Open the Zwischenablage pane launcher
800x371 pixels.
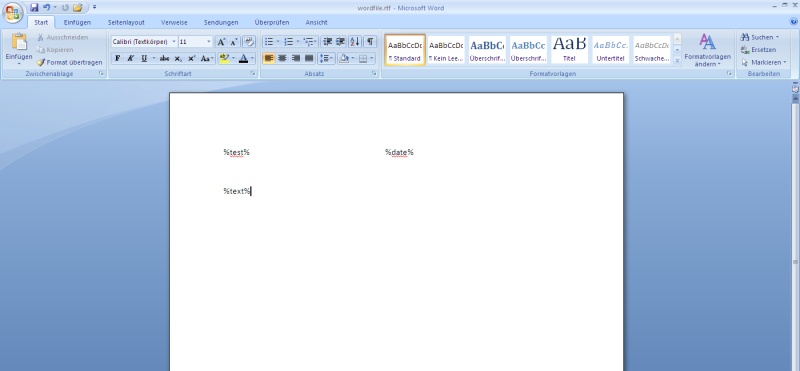point(101,74)
